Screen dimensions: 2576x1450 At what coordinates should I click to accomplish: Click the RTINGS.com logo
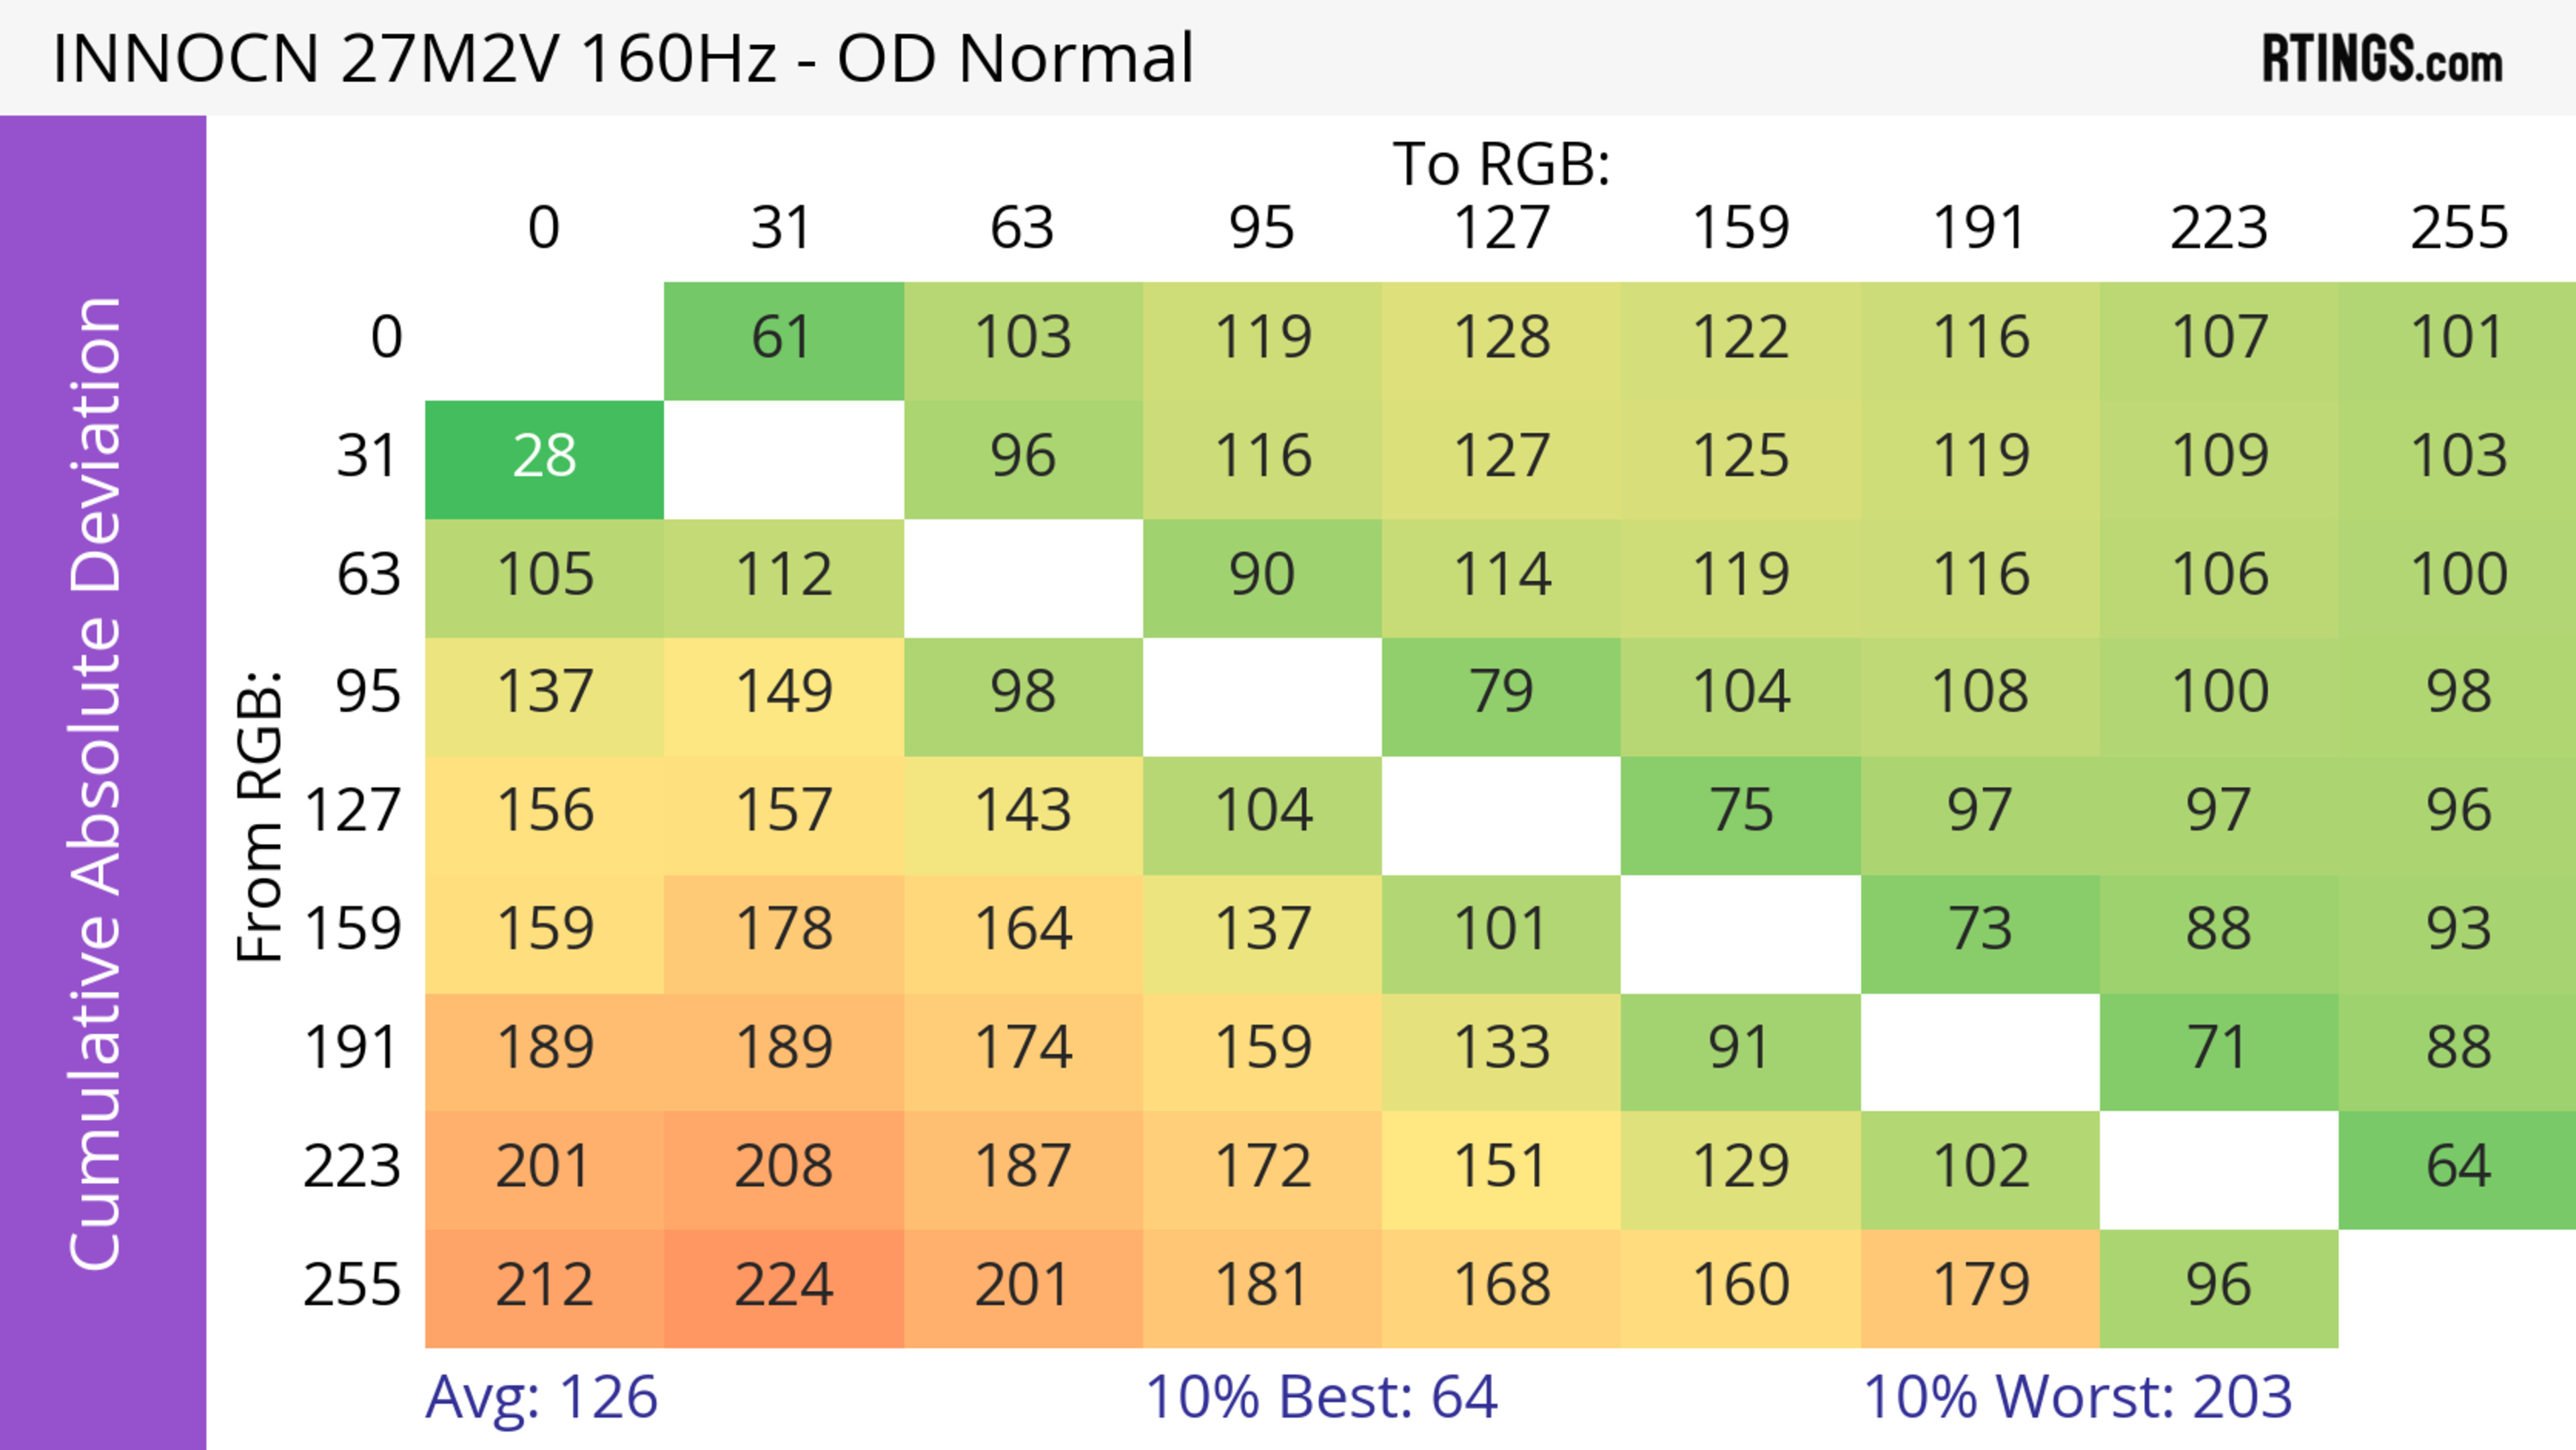click(2381, 59)
